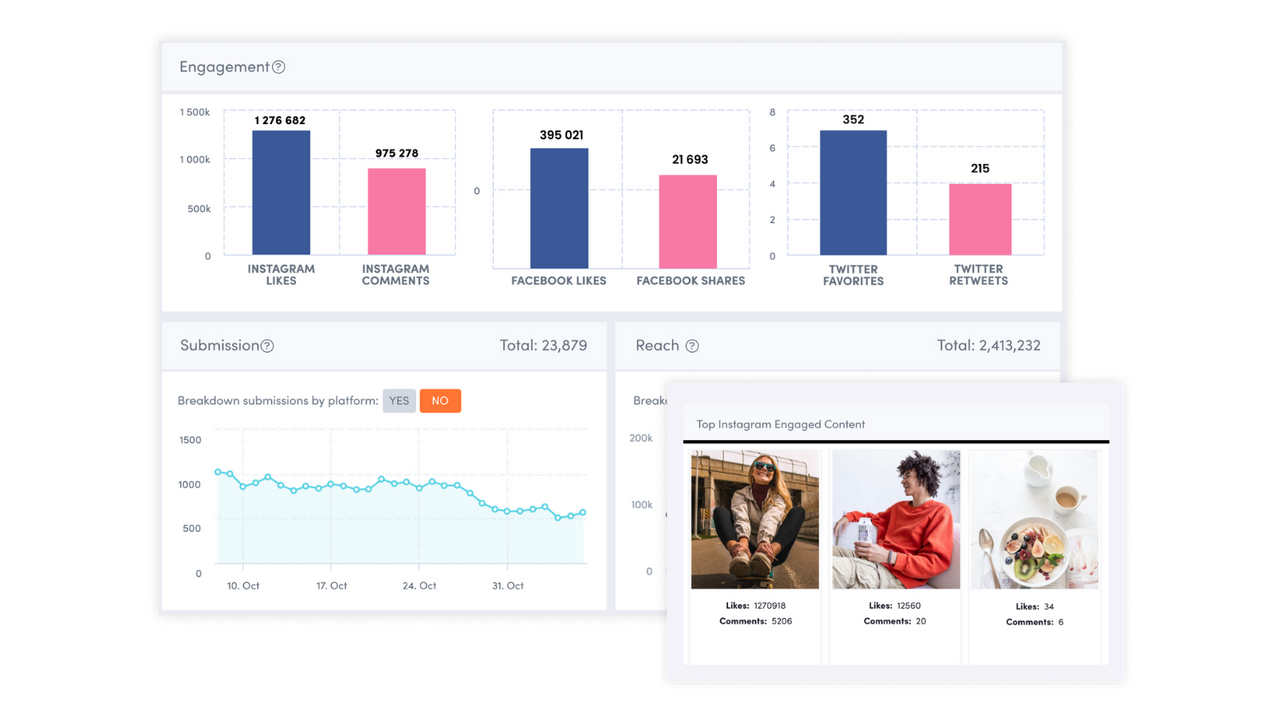The width and height of the screenshot is (1280, 720).
Task: Click the Reach panel title
Action: pos(657,345)
